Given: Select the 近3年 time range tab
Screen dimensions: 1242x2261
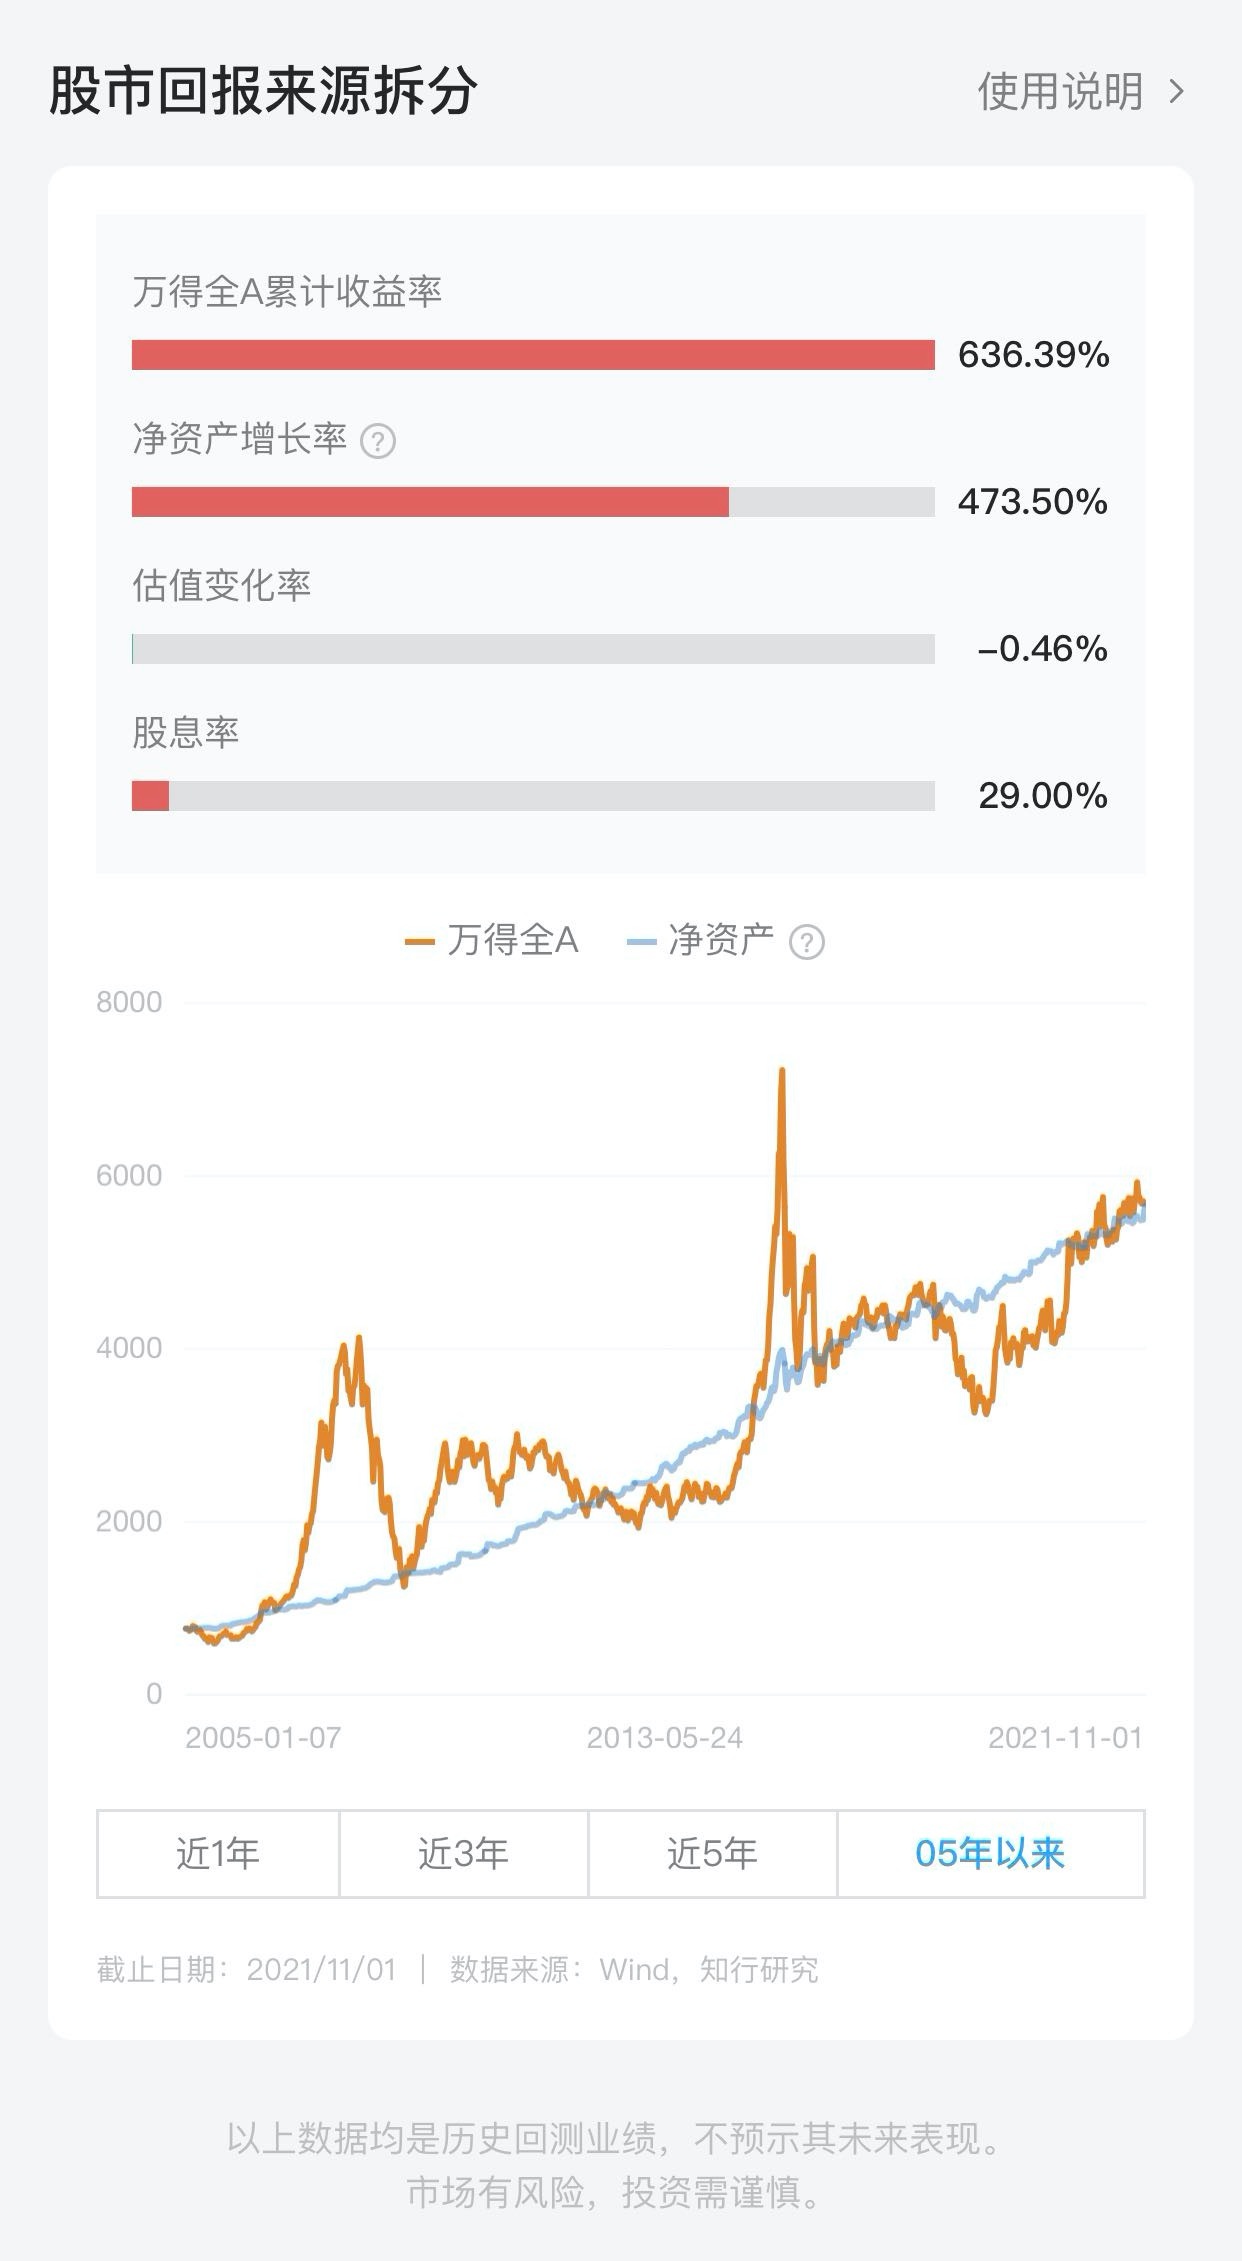Looking at the screenshot, I should click(x=463, y=1853).
